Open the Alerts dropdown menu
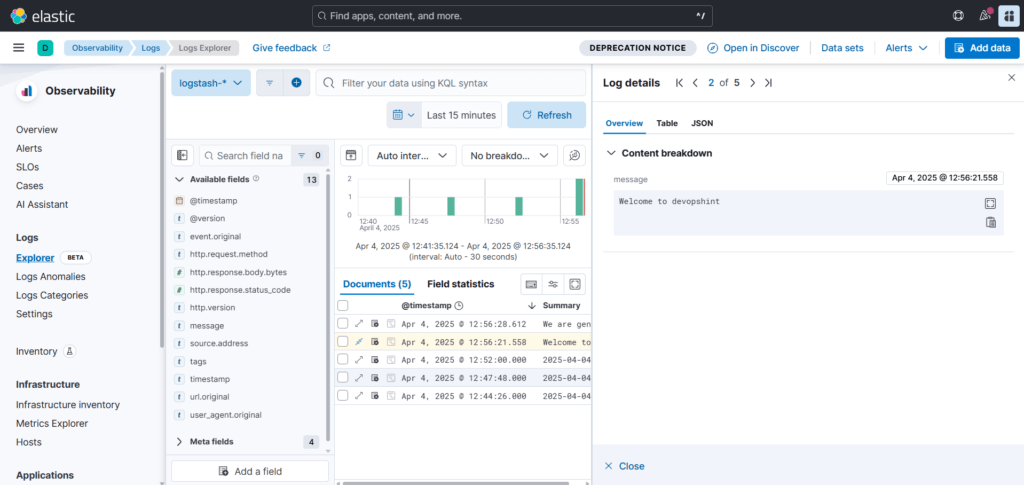This screenshot has width=1024, height=485. pos(906,48)
